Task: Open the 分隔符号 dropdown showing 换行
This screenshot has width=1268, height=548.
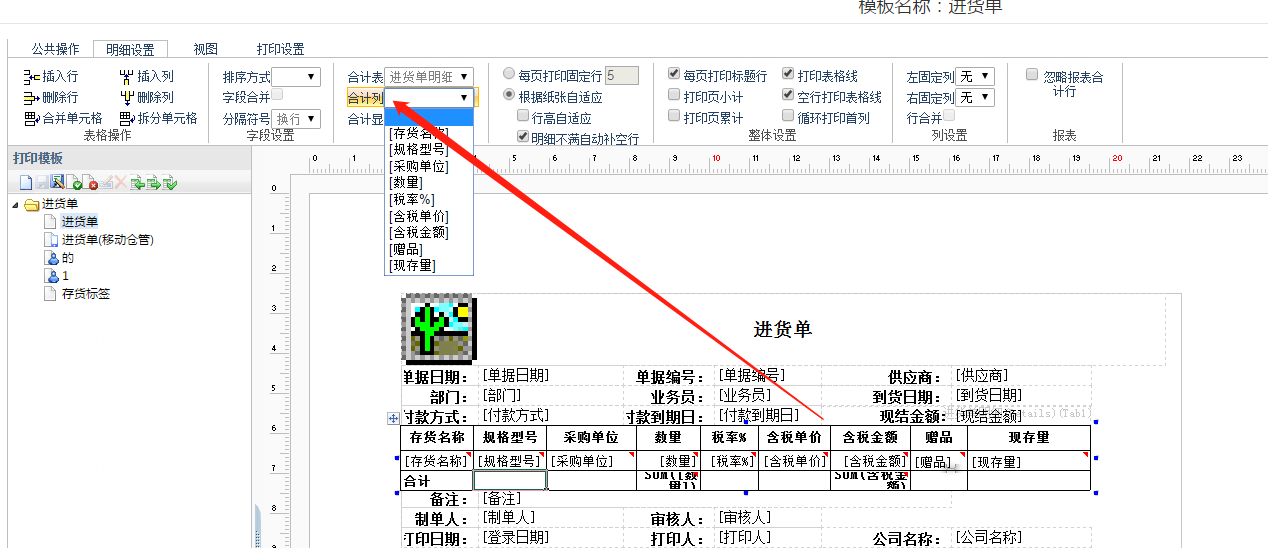Action: [296, 119]
